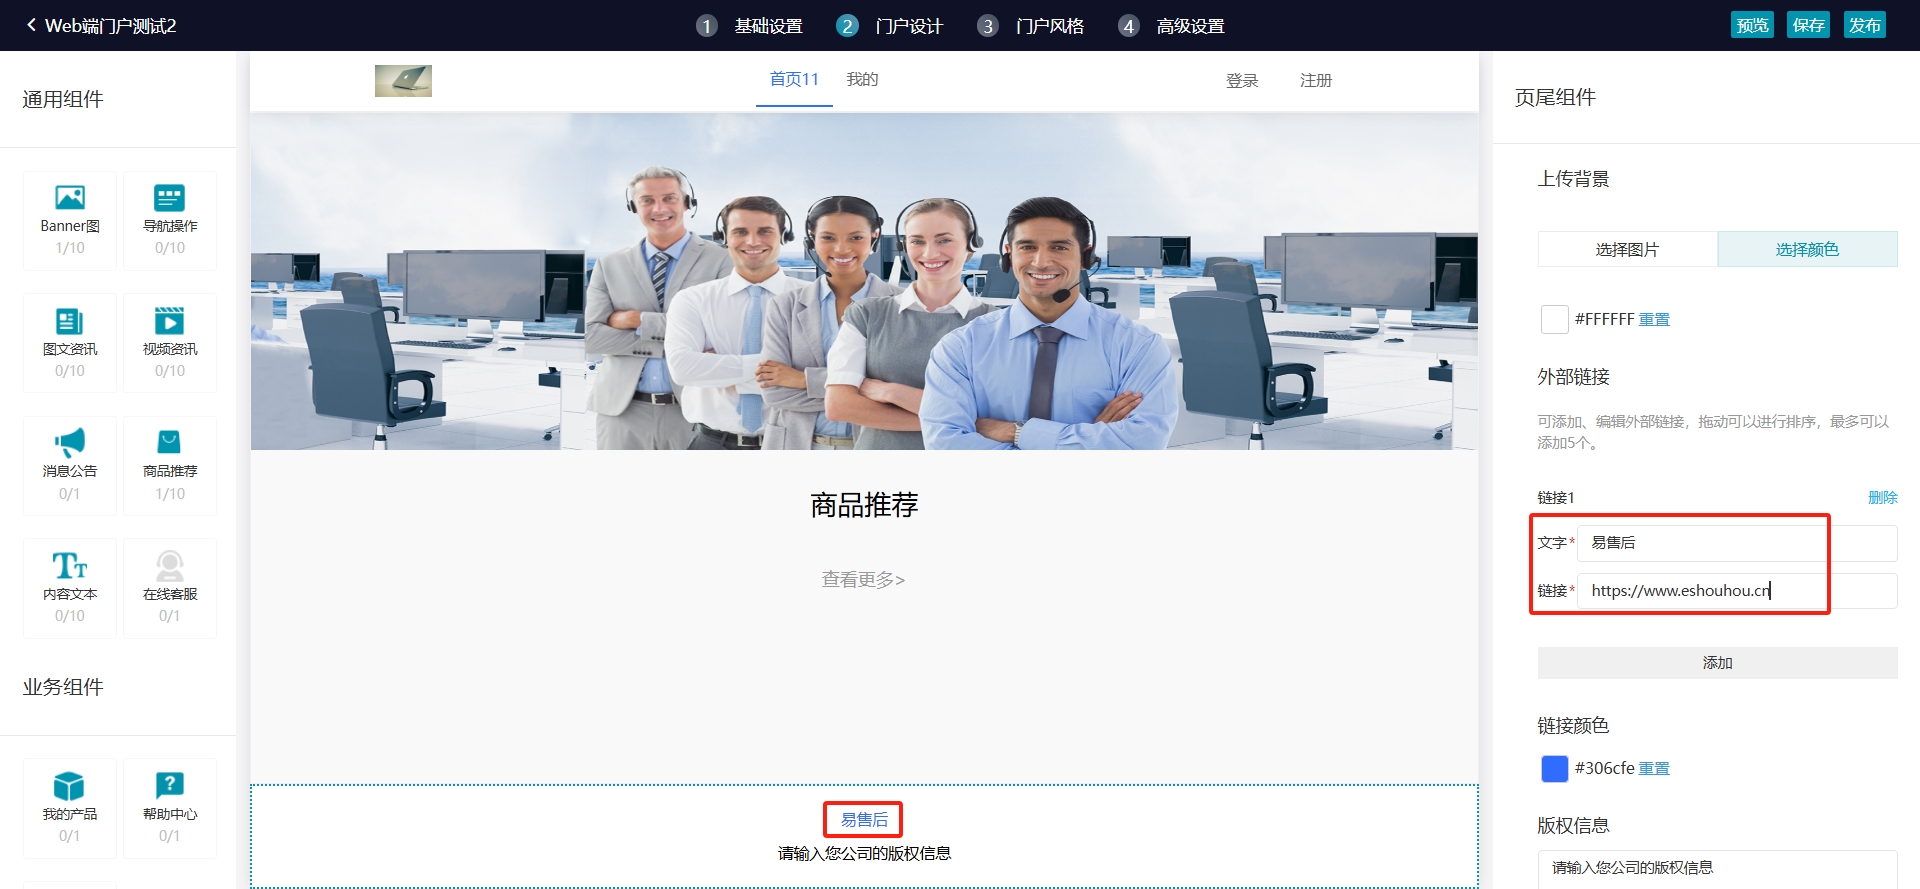
Task: Select the 商品推荐 heading in preview
Action: click(864, 505)
